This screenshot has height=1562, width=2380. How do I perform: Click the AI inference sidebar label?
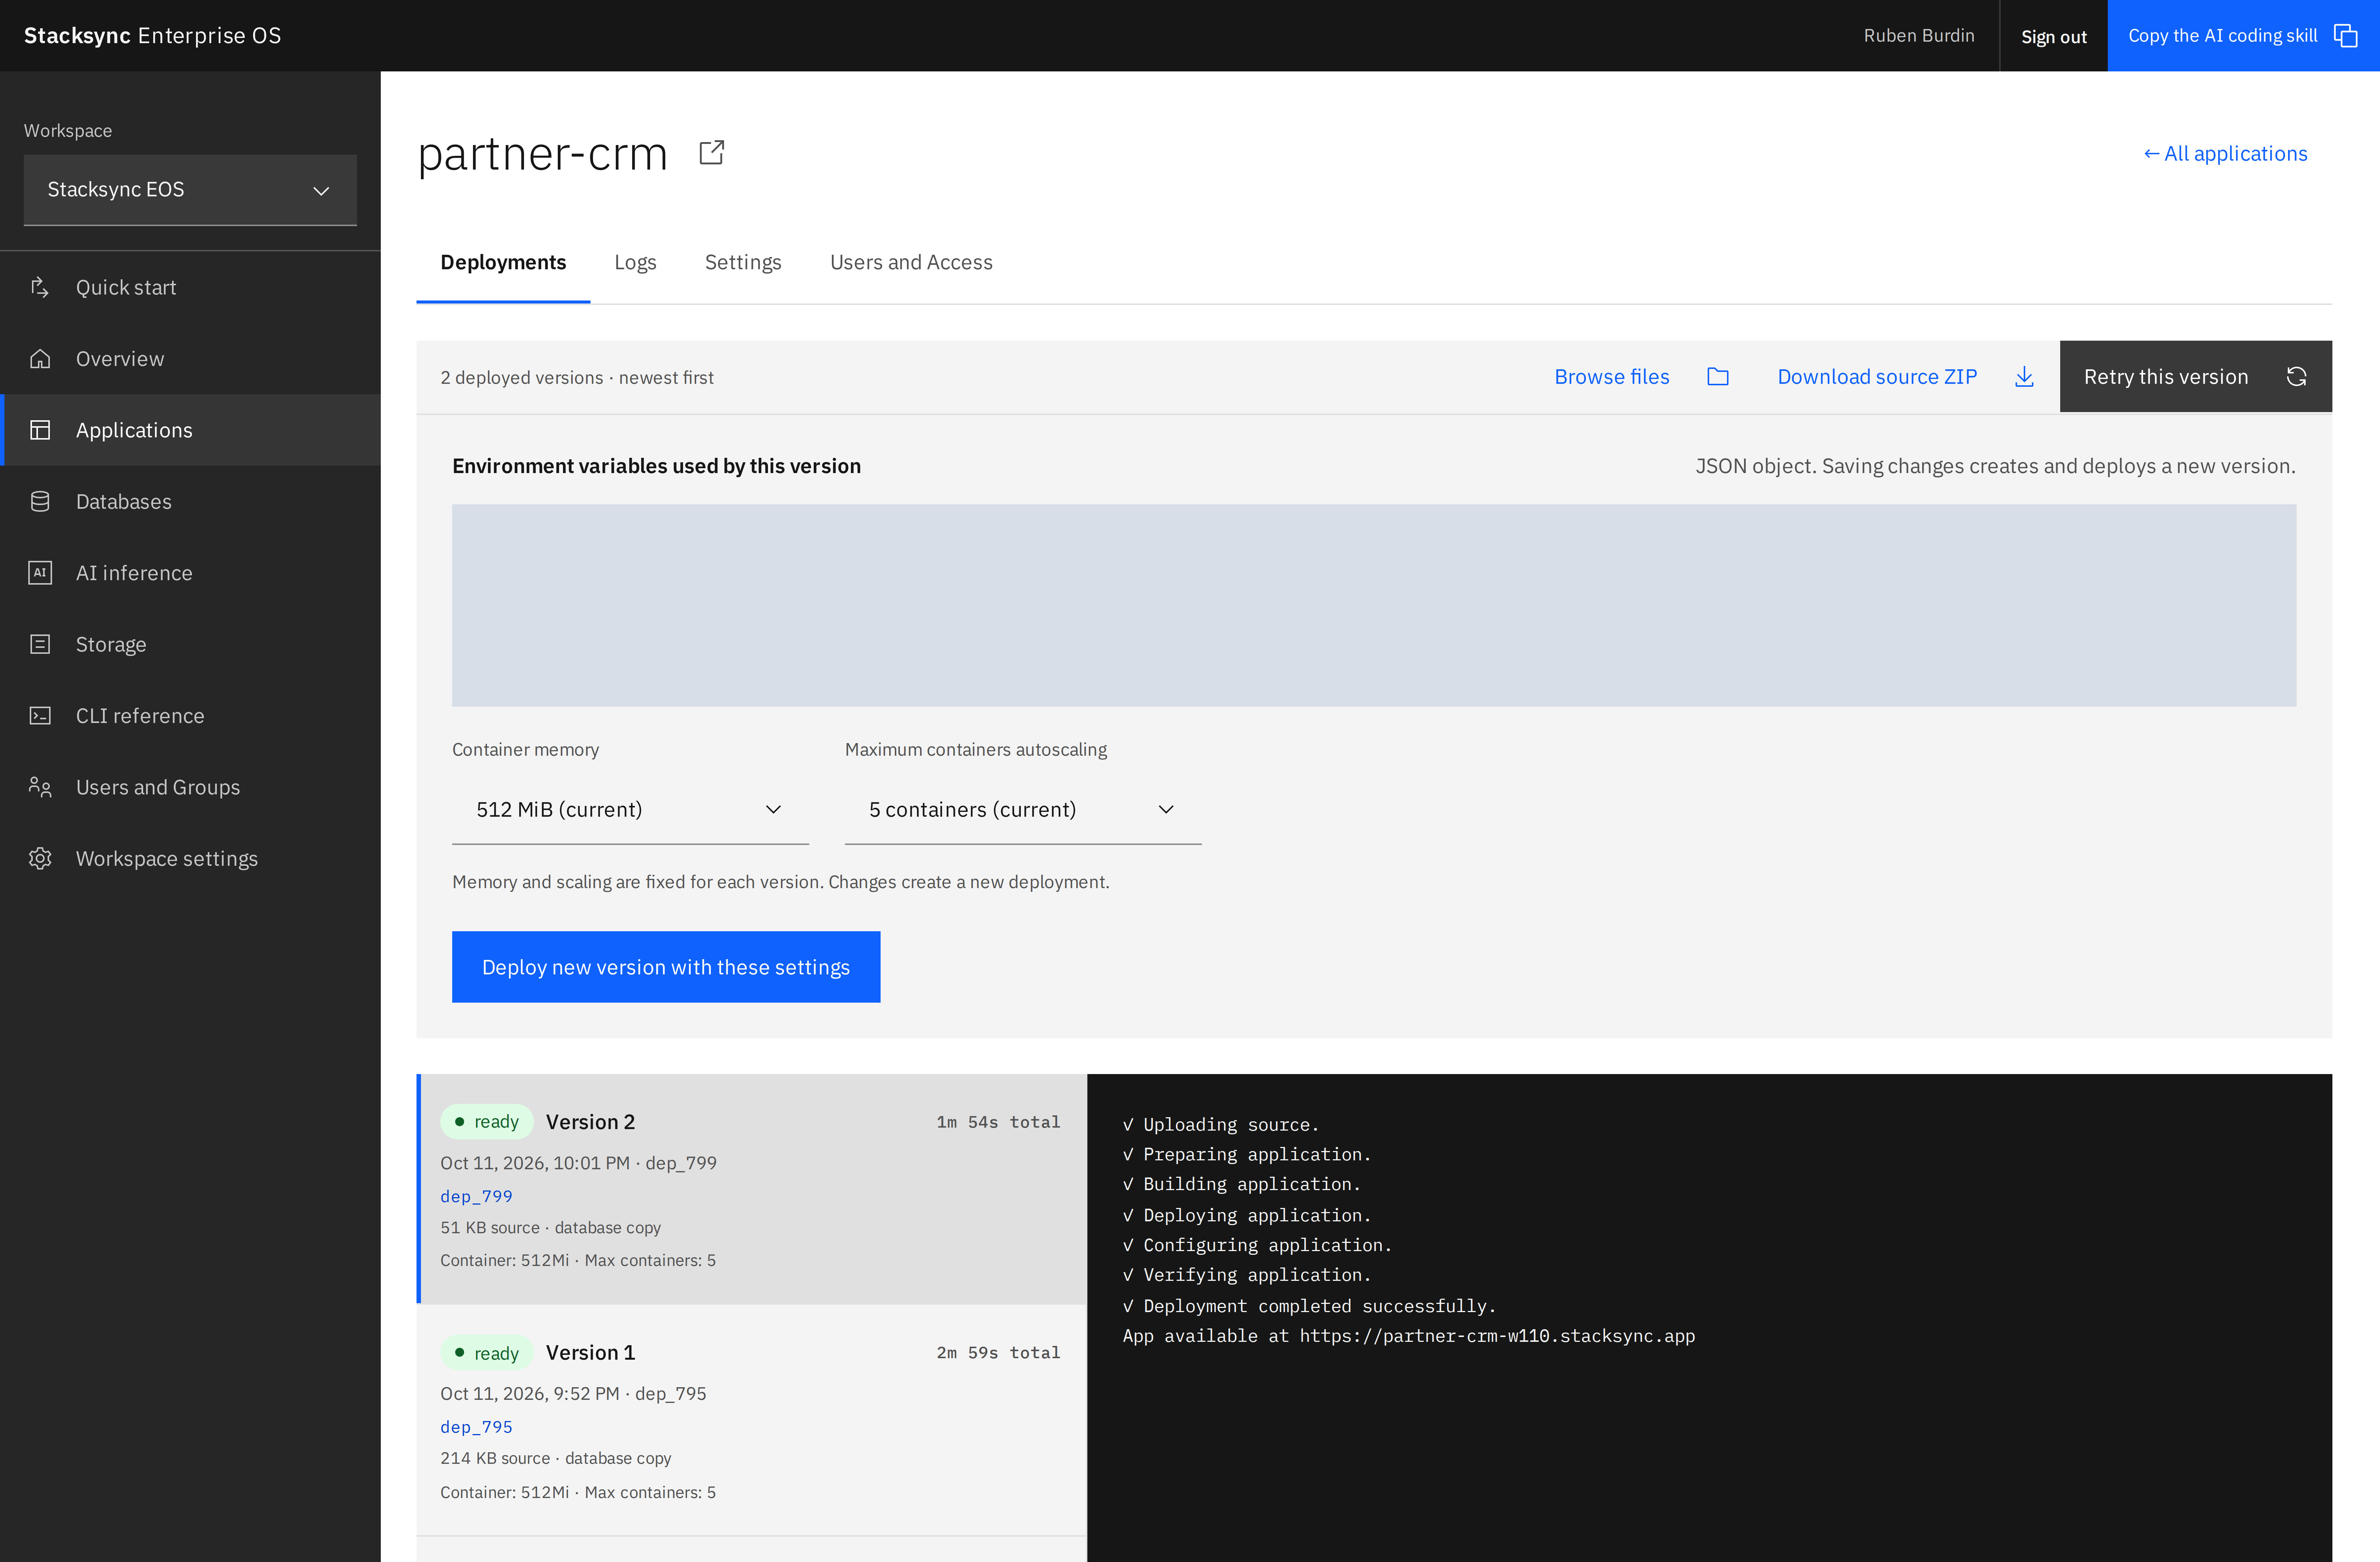(134, 573)
